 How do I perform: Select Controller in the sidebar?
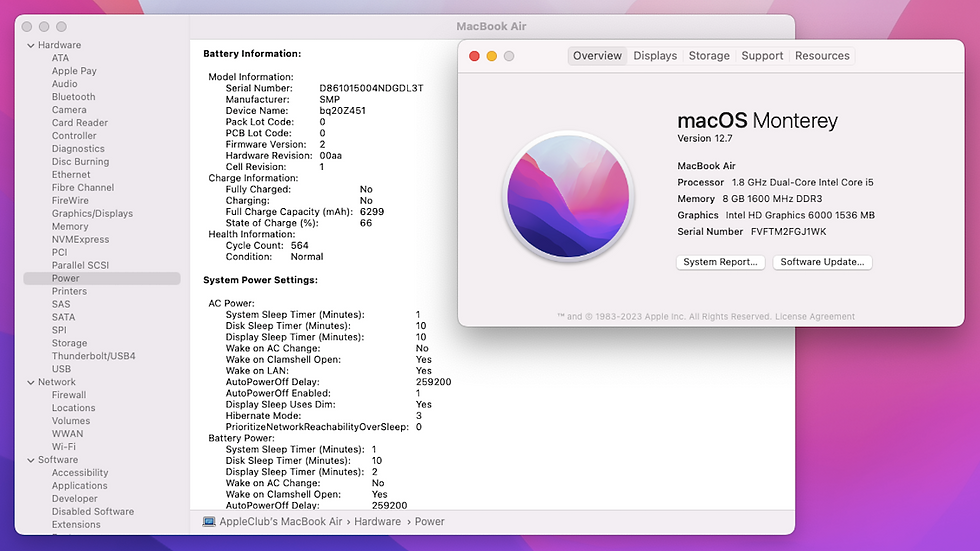pyautogui.click(x=74, y=136)
